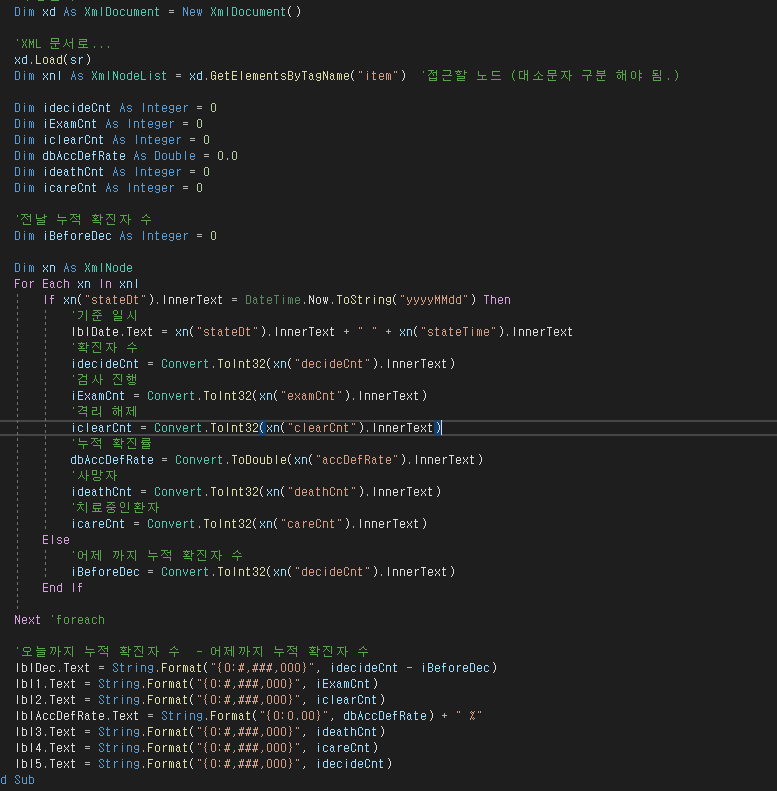
Task: Click the "{0:0.00}" format string
Action: [x=294, y=716]
